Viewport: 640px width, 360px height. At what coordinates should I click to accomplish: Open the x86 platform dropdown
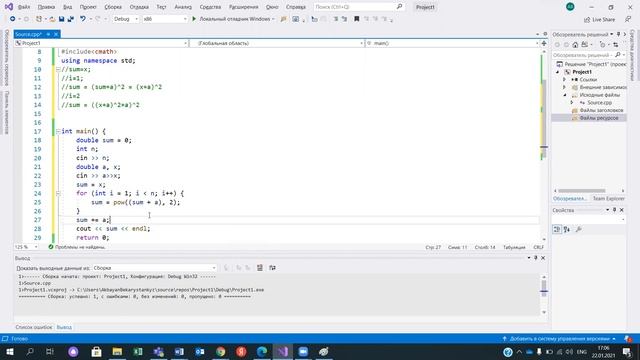click(x=165, y=19)
